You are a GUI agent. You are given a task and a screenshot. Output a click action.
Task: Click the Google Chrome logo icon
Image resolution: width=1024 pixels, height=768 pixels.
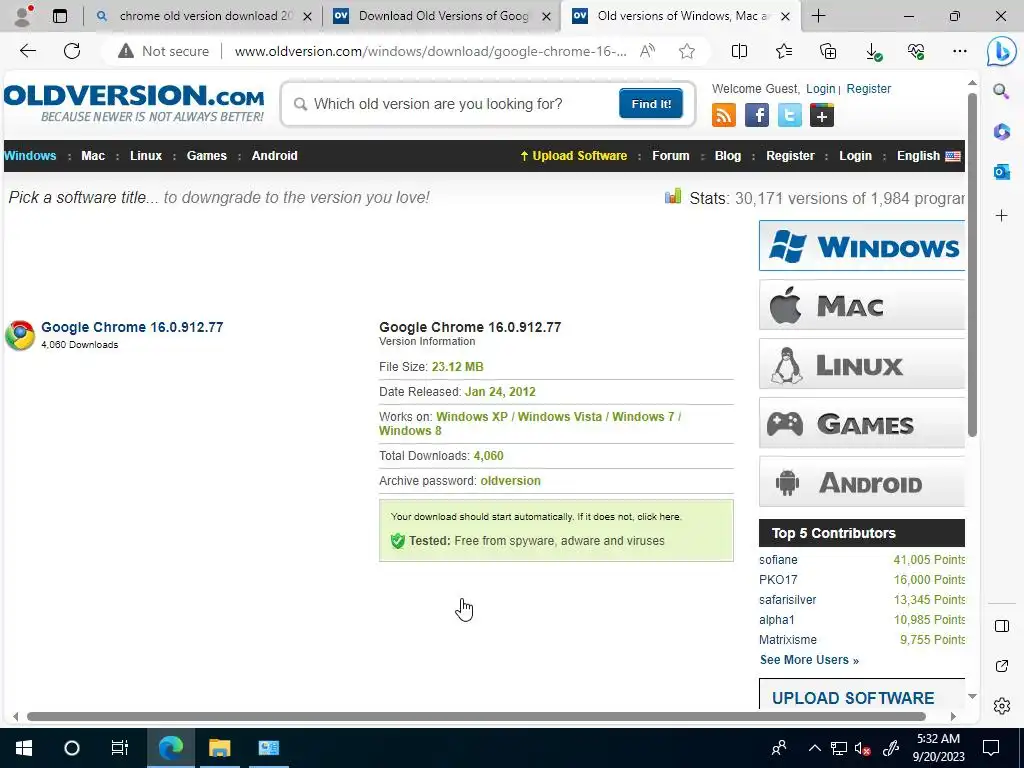point(20,335)
